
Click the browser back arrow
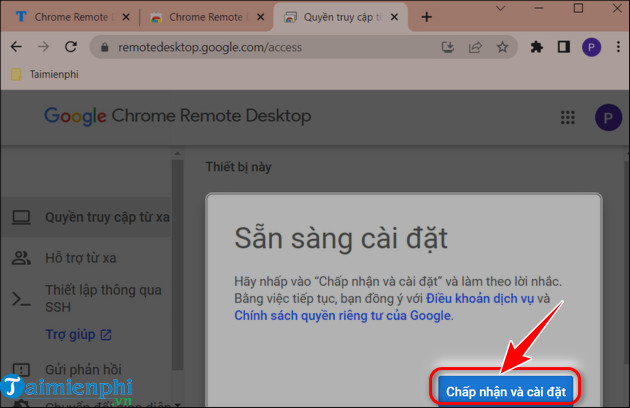[16, 47]
